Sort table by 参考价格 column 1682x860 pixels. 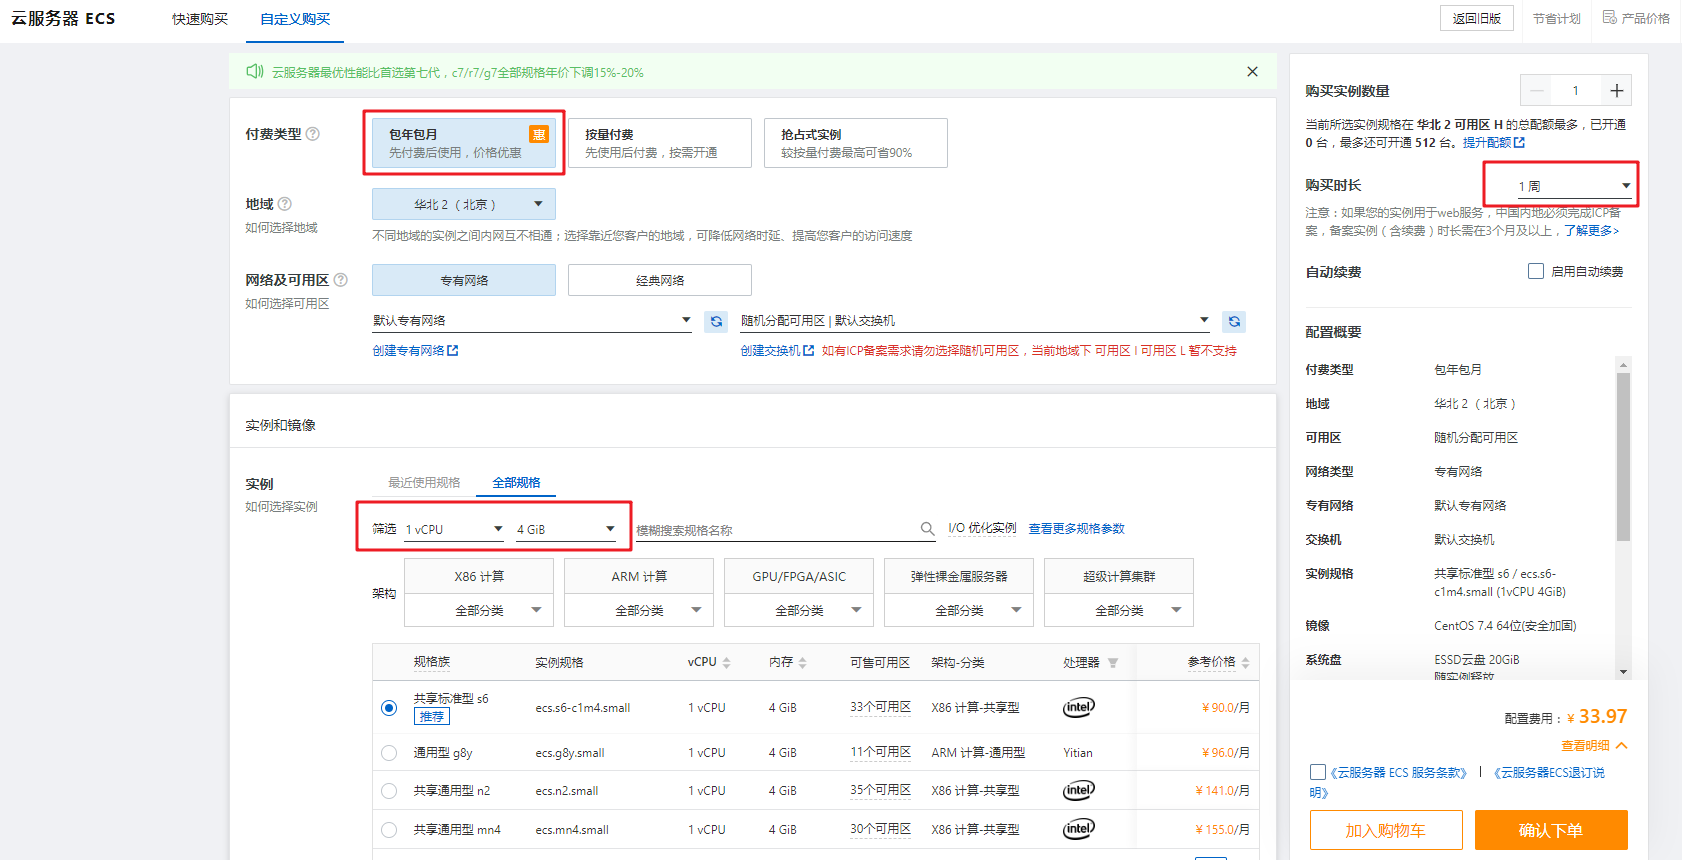1245,663
